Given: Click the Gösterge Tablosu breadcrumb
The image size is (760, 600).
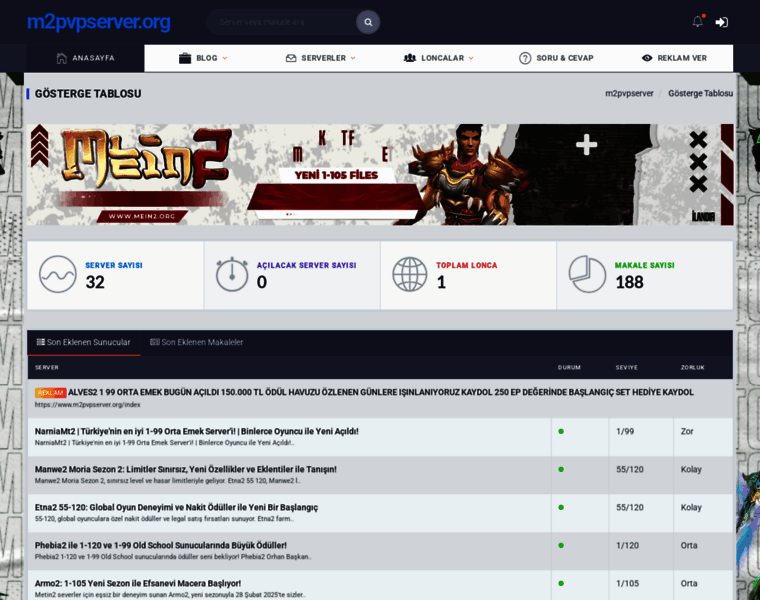Looking at the screenshot, I should tap(700, 93).
